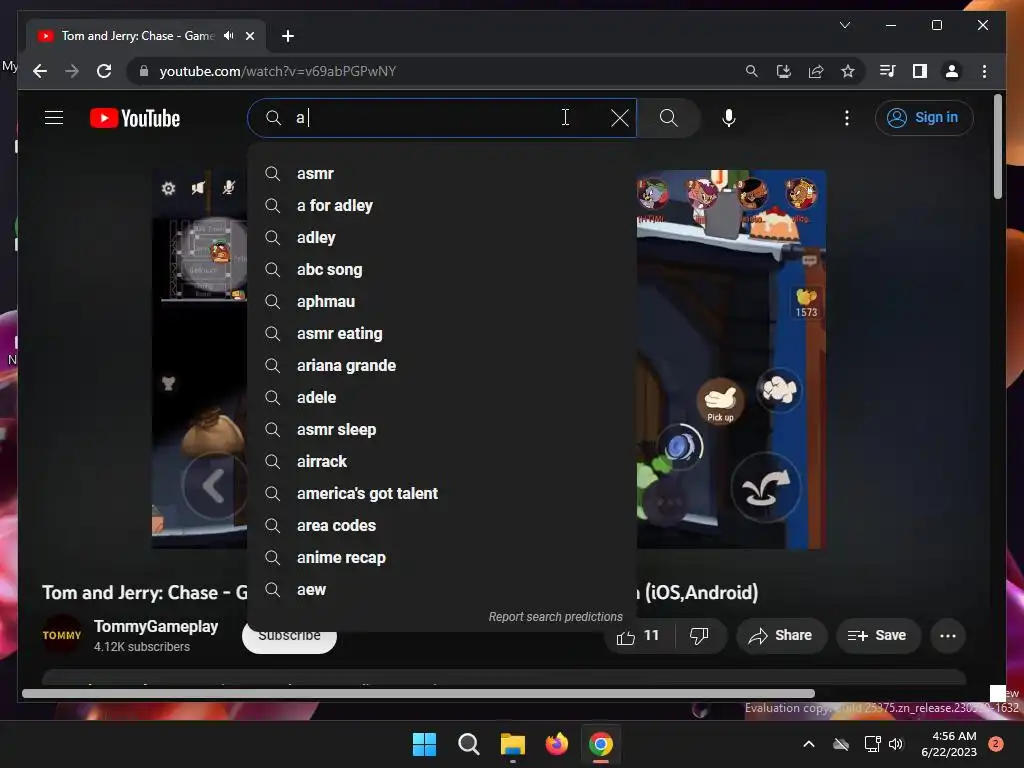Open Windows taskbar search
The width and height of the screenshot is (1024, 768).
(468, 744)
